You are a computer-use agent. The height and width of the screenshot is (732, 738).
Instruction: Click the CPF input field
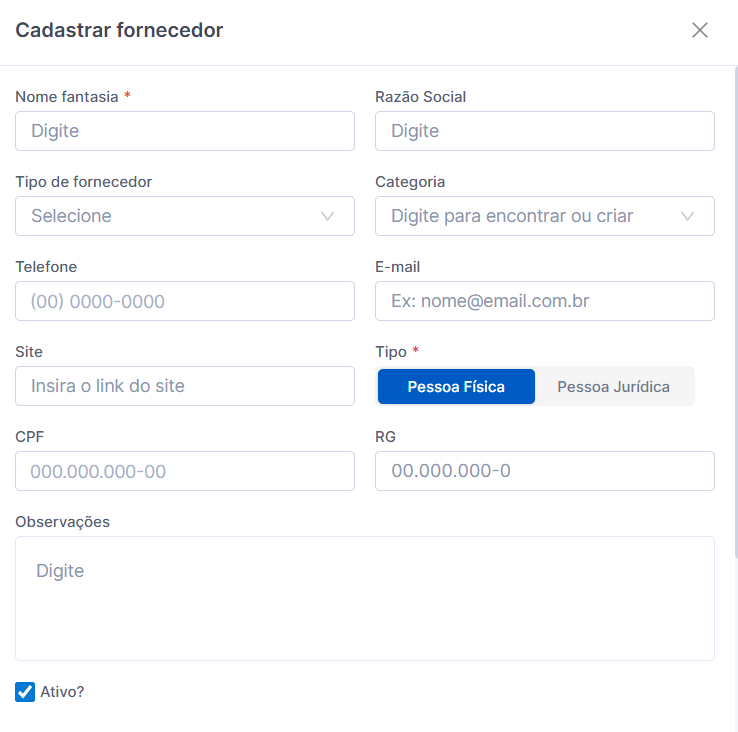point(185,471)
